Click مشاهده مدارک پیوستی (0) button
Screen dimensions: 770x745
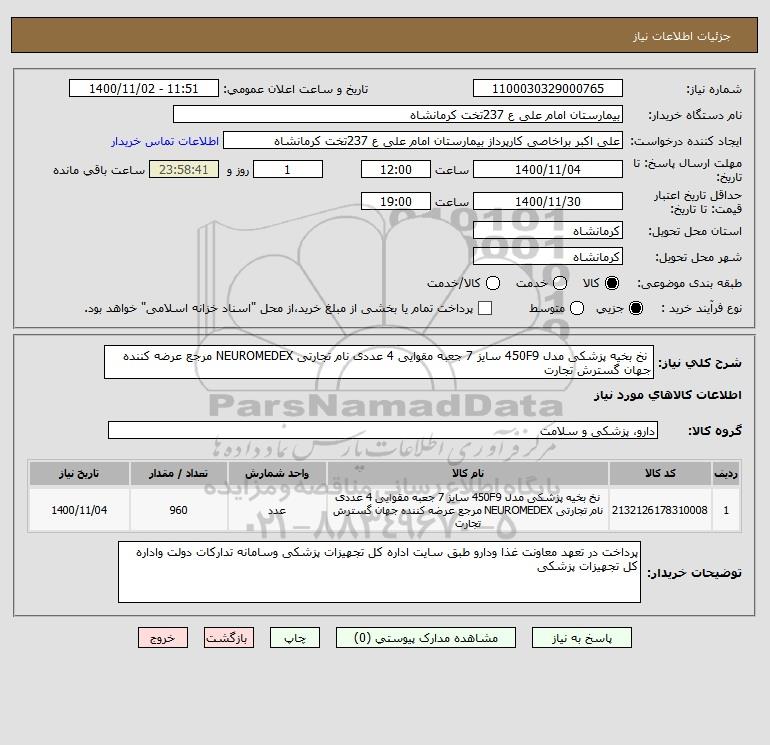point(426,637)
